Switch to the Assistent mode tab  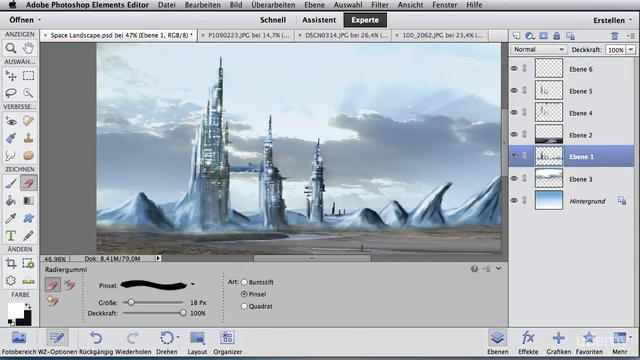319,20
